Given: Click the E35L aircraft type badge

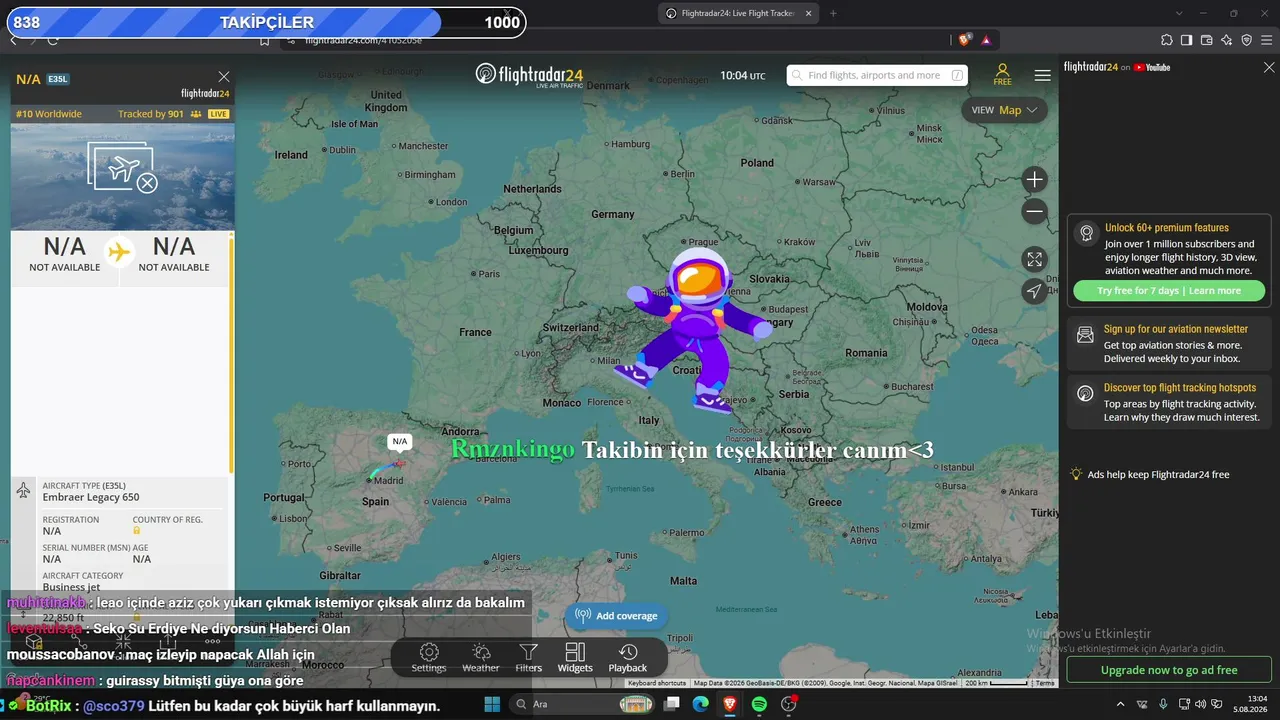Looking at the screenshot, I should 58,79.
